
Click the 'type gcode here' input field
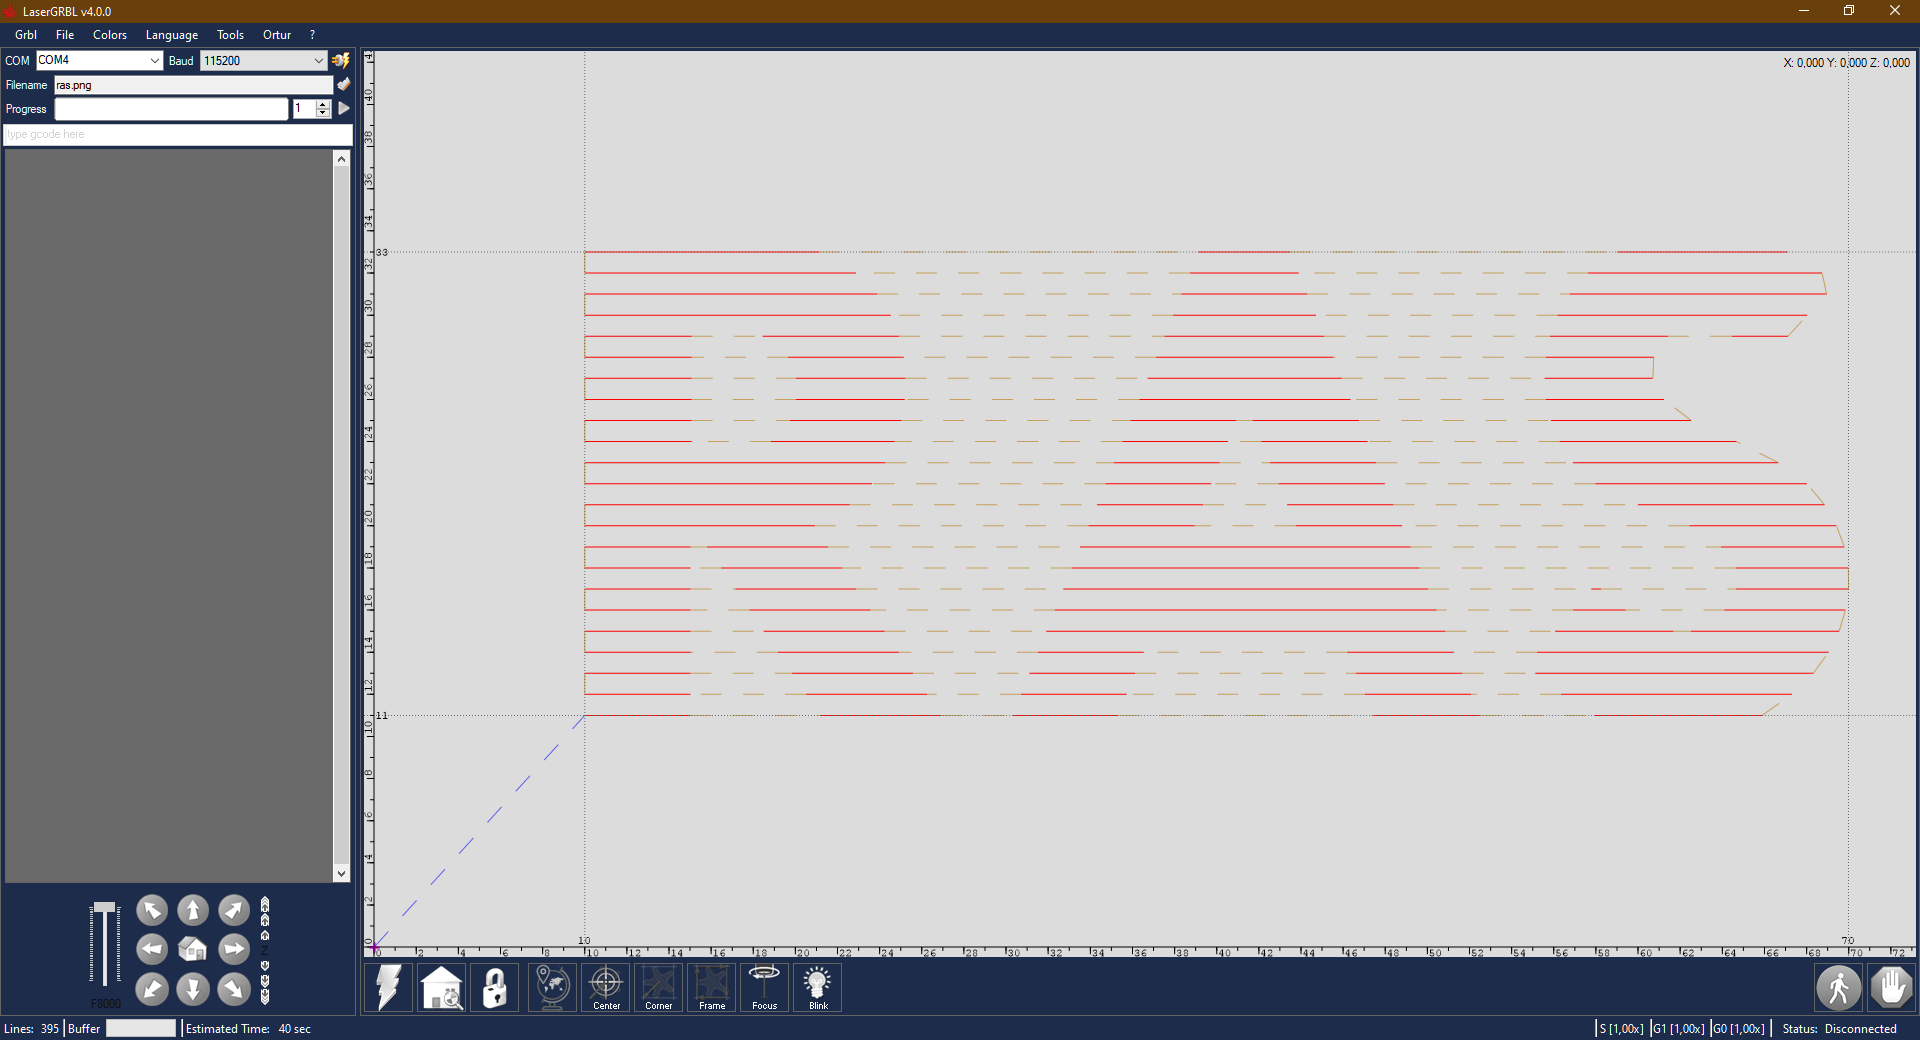point(178,134)
